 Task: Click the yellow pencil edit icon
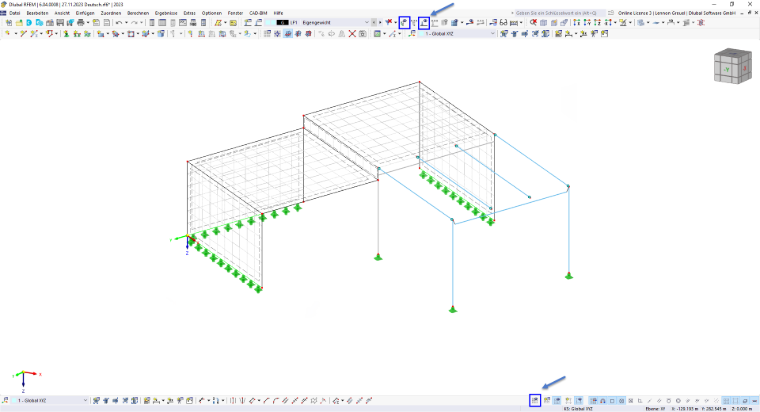218,22
